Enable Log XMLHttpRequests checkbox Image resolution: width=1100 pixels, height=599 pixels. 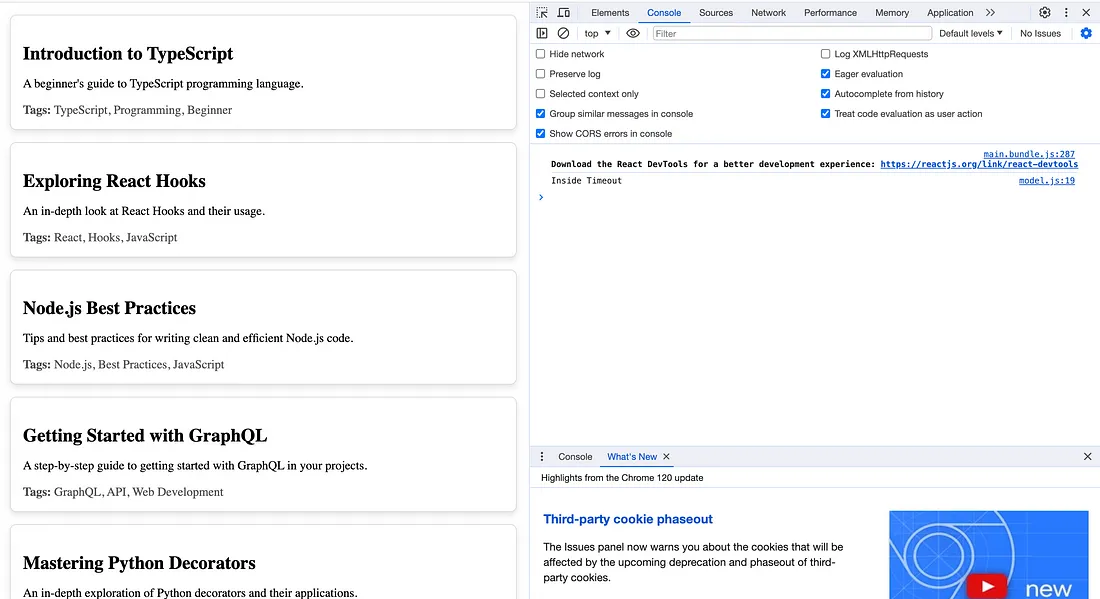825,54
